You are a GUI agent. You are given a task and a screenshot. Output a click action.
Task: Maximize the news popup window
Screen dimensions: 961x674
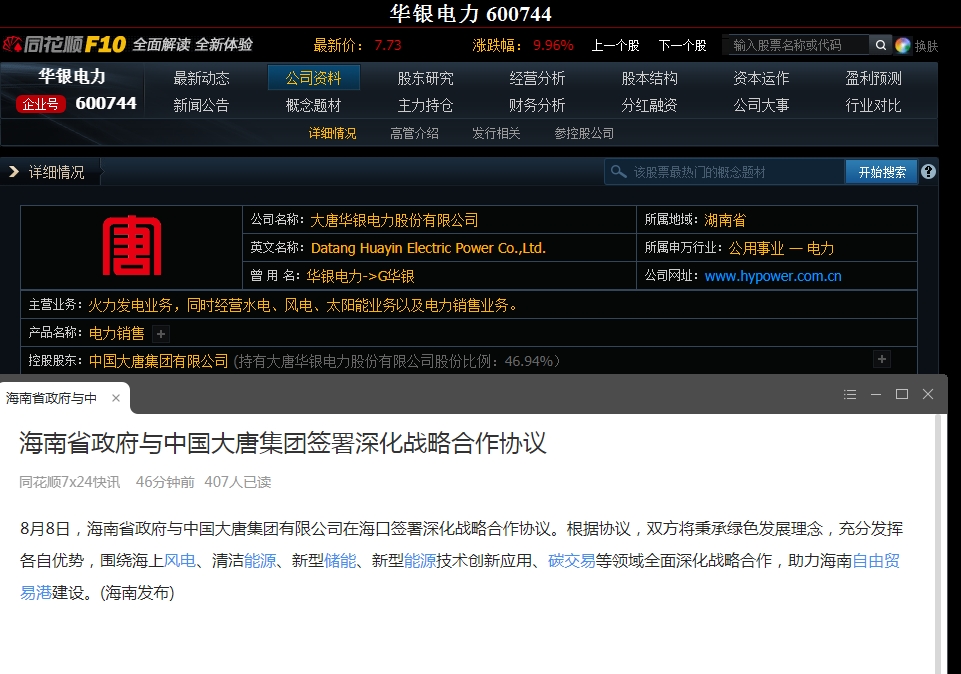902,394
